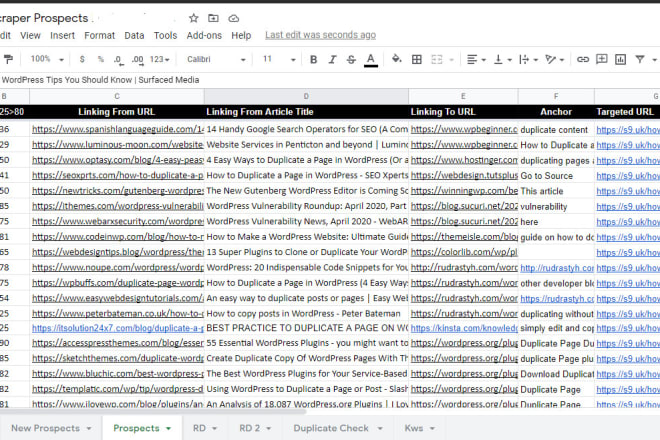Open Duplicate Check tab dropdown arrow

pos(380,429)
